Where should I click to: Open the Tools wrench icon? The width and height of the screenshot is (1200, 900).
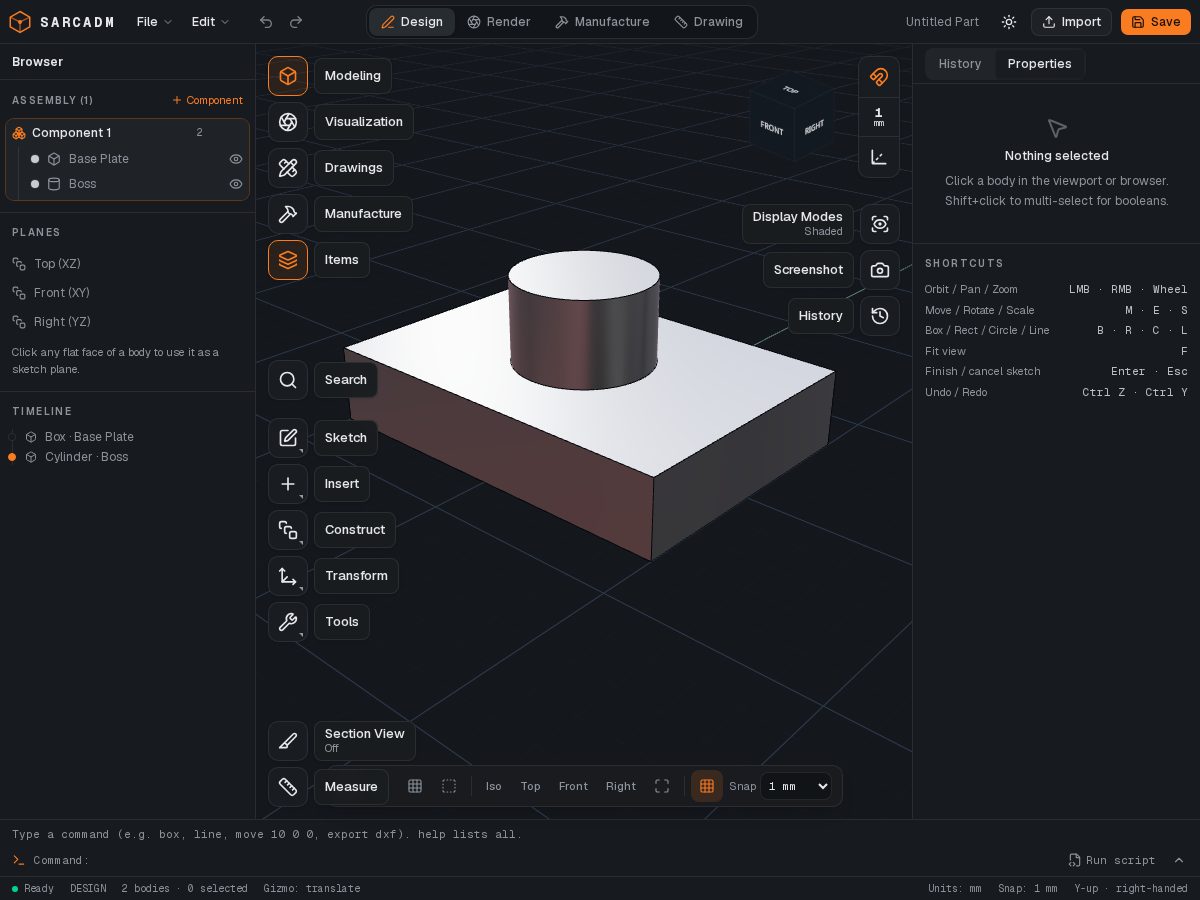(288, 622)
